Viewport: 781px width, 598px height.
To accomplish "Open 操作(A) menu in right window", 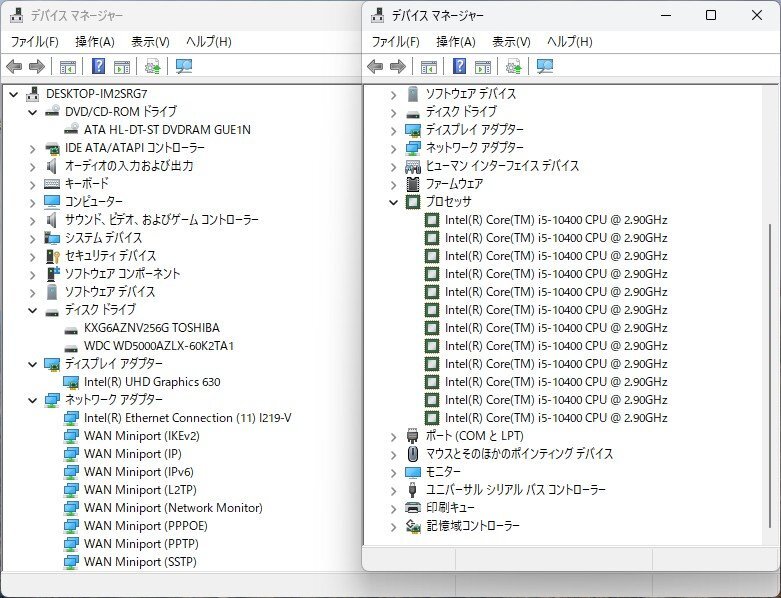I will (456, 41).
